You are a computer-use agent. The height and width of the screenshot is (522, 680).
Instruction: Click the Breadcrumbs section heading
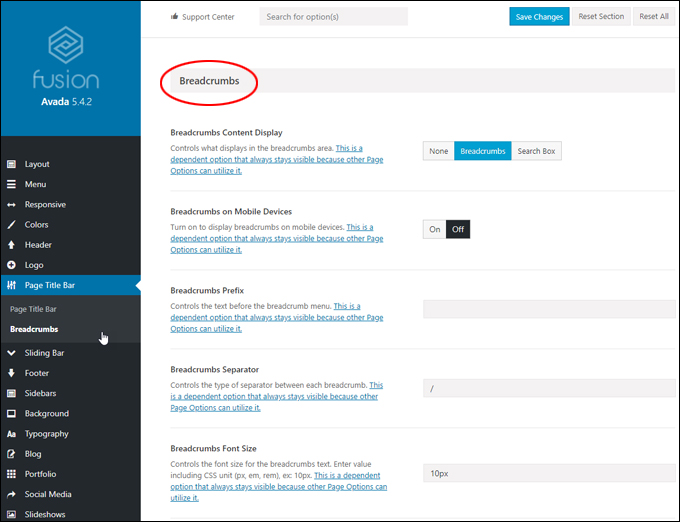point(209,81)
